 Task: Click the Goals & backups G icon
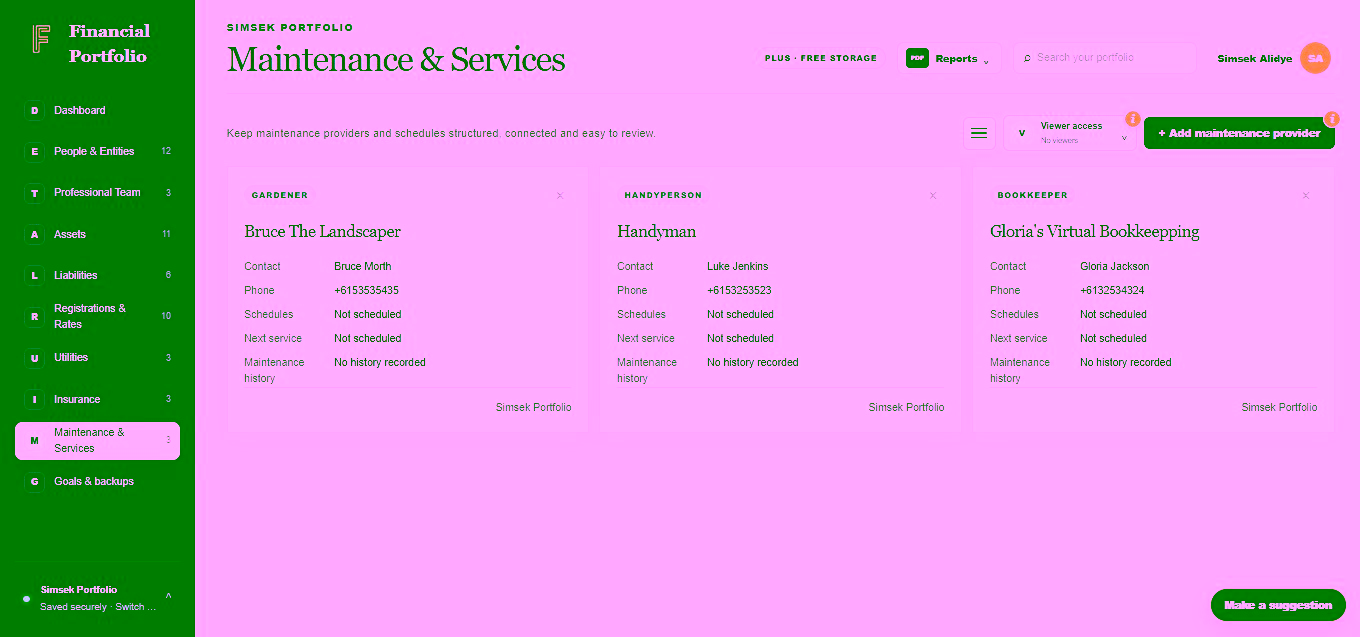[35, 482]
